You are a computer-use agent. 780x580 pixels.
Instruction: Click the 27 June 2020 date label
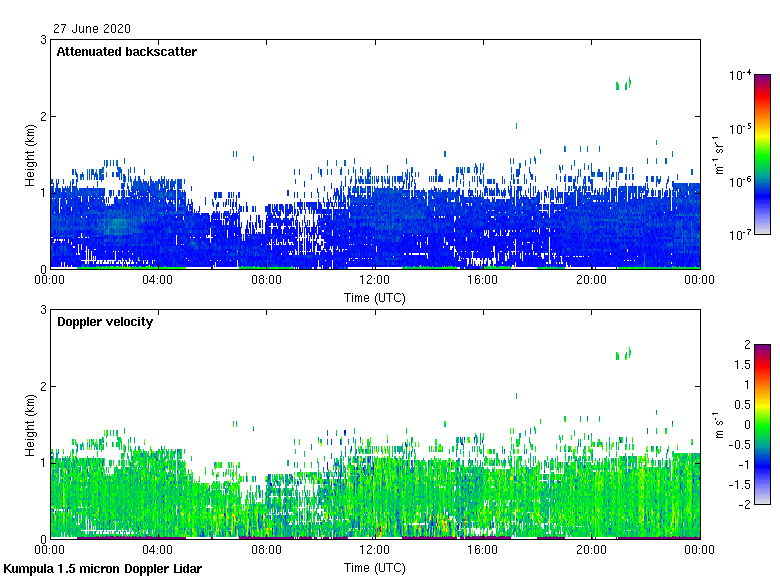[91, 29]
